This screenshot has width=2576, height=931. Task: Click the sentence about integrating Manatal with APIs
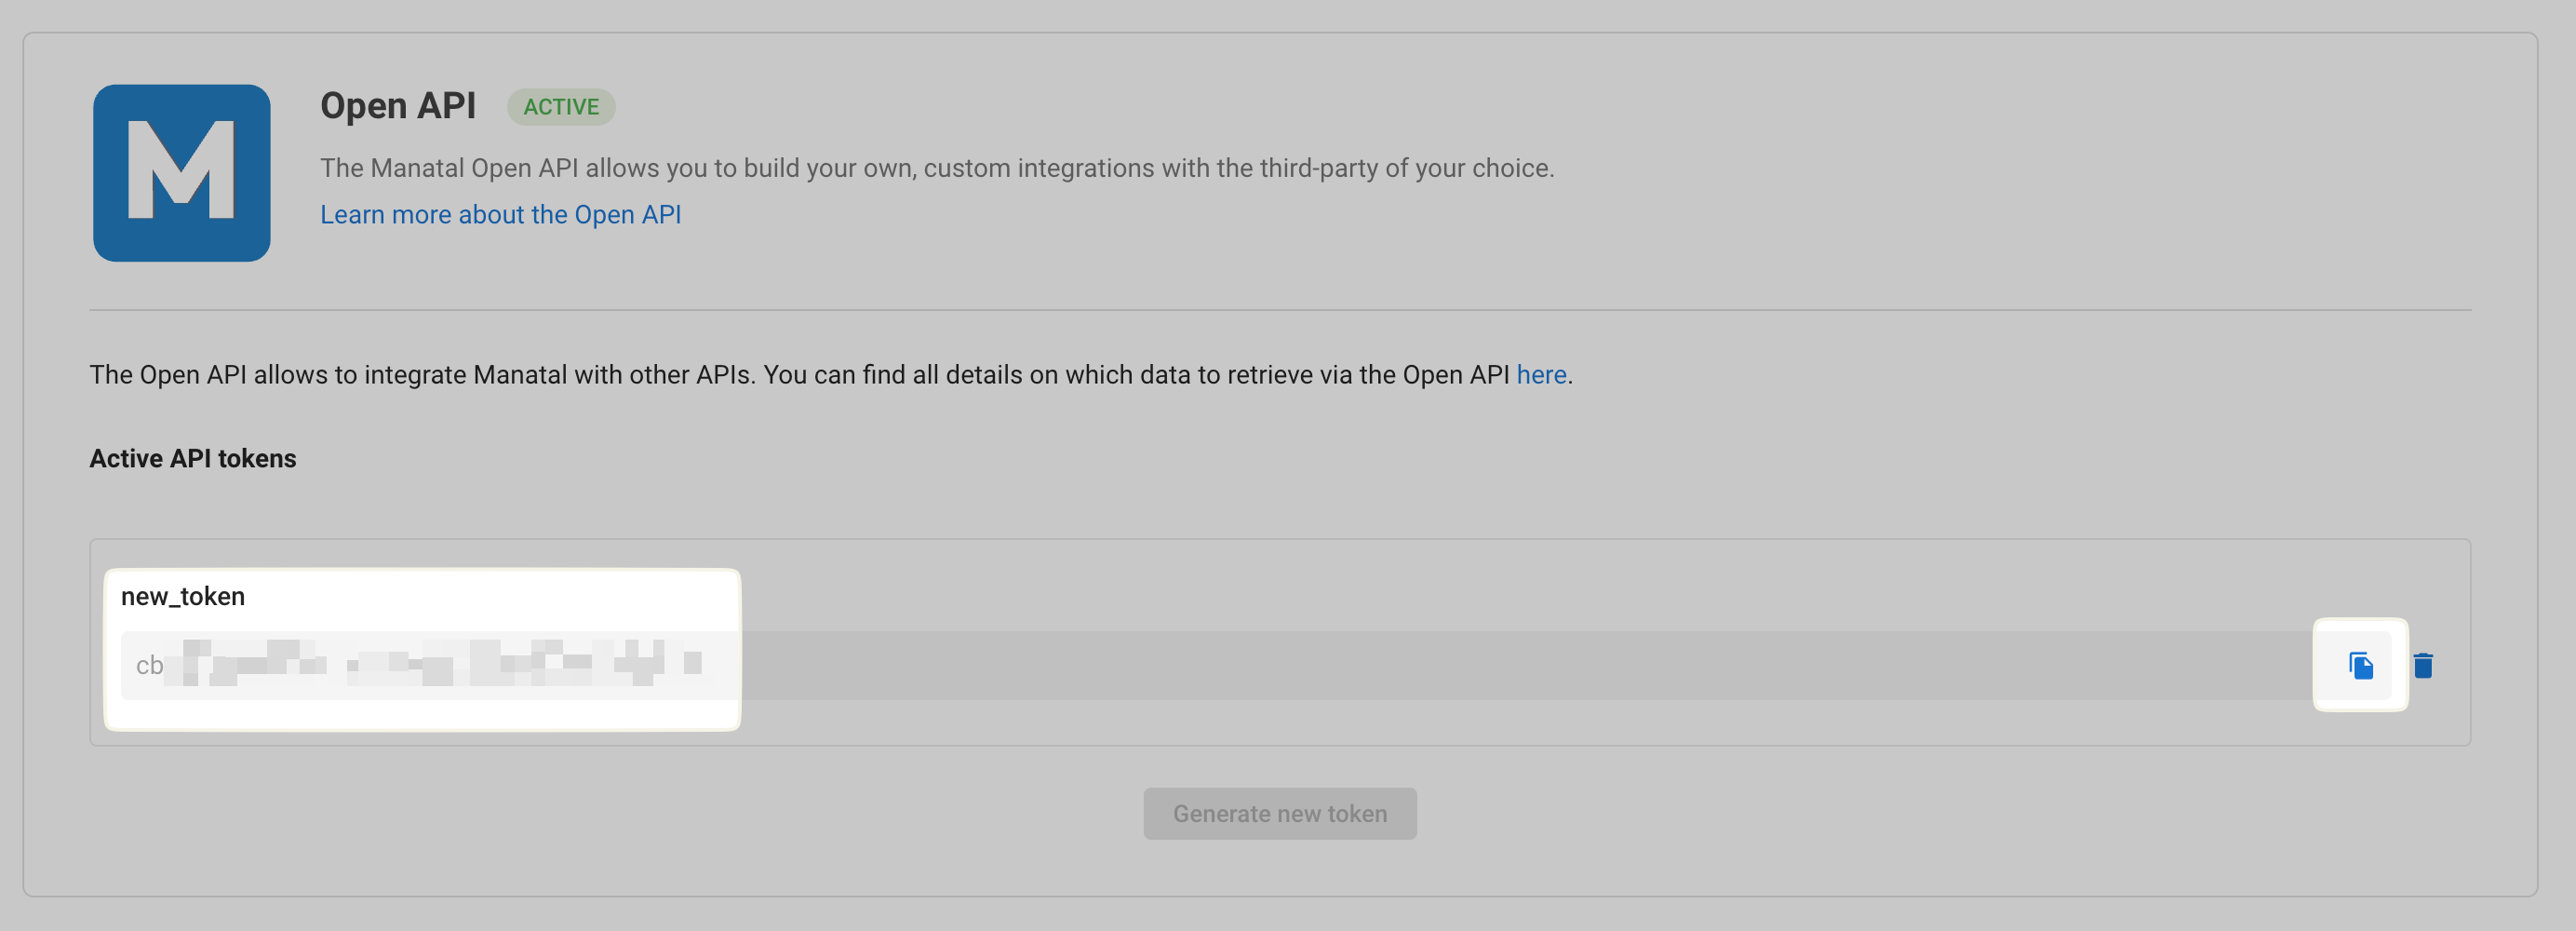(800, 375)
